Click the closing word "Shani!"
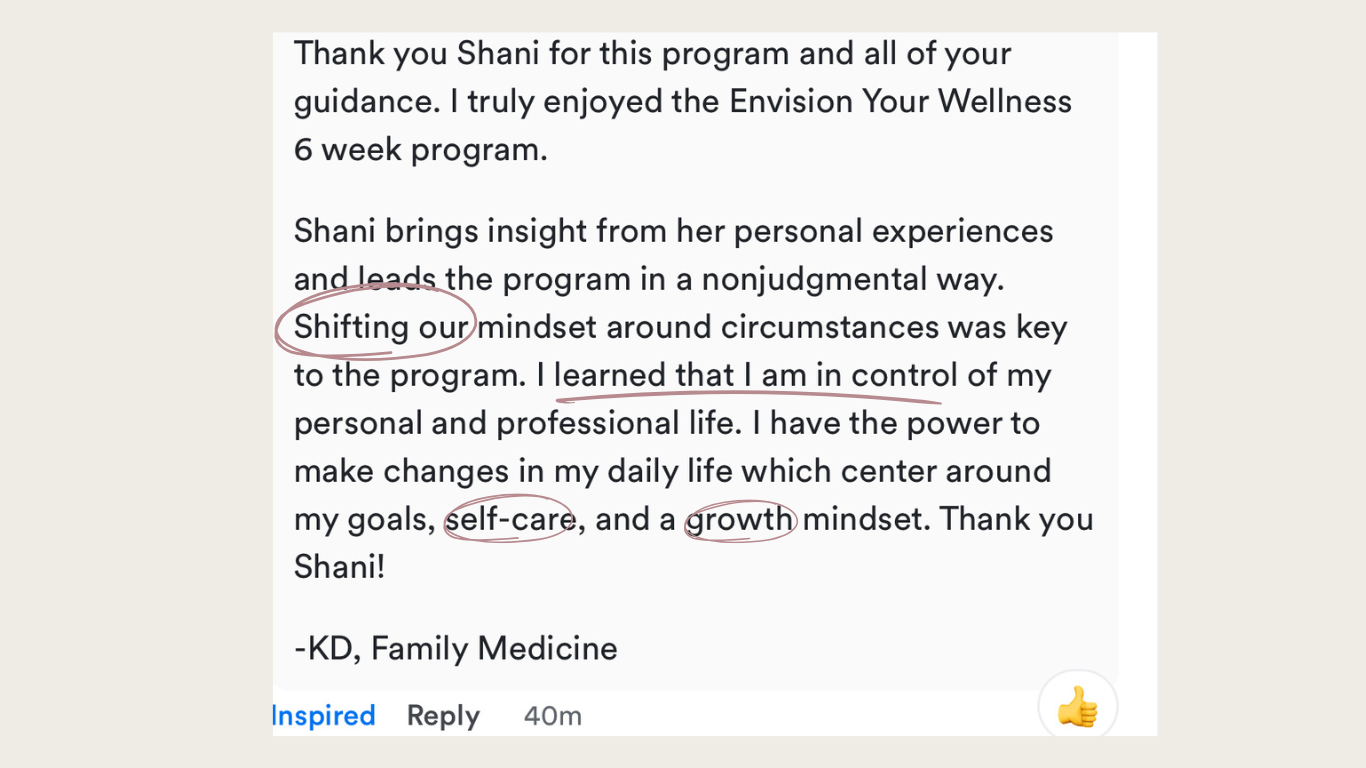The height and width of the screenshot is (768, 1366). pyautogui.click(x=340, y=568)
